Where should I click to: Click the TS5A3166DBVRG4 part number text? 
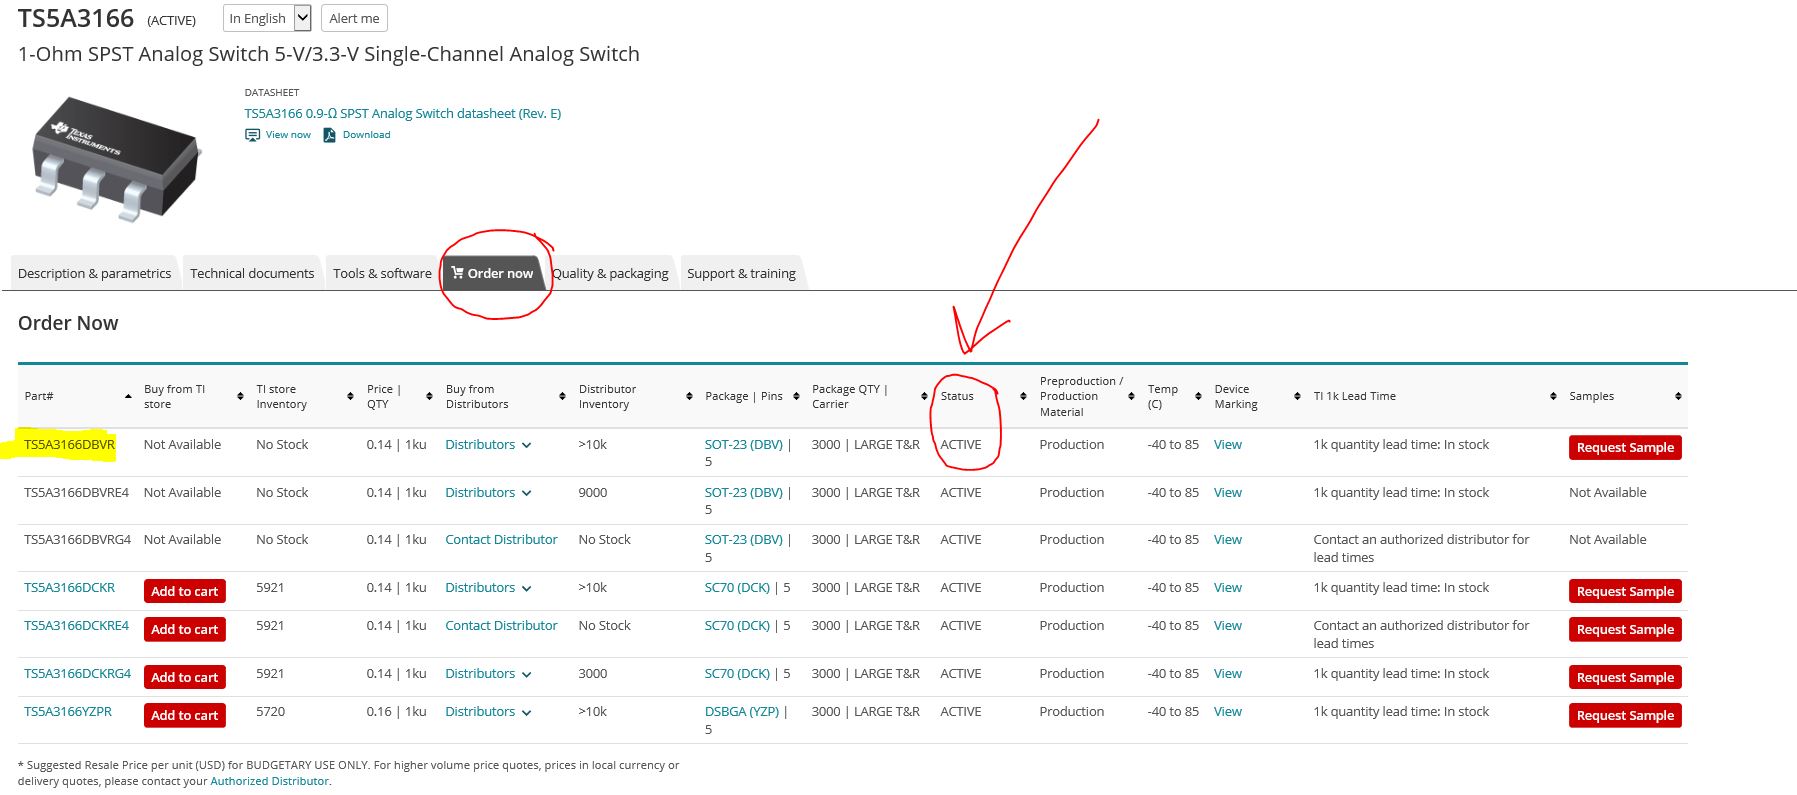click(77, 540)
